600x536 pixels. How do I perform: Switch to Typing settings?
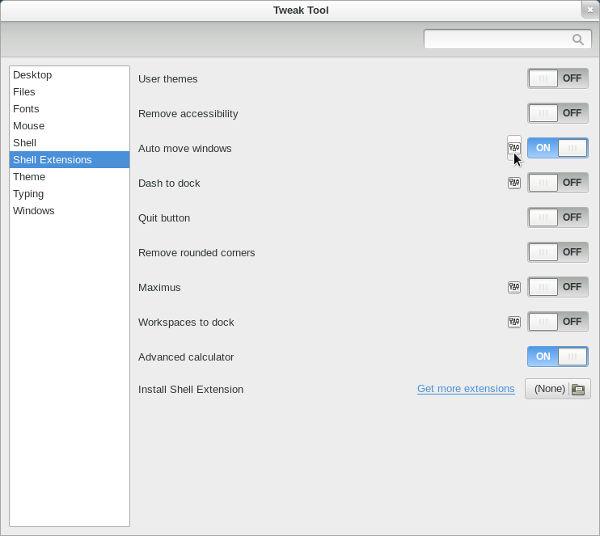click(69, 194)
